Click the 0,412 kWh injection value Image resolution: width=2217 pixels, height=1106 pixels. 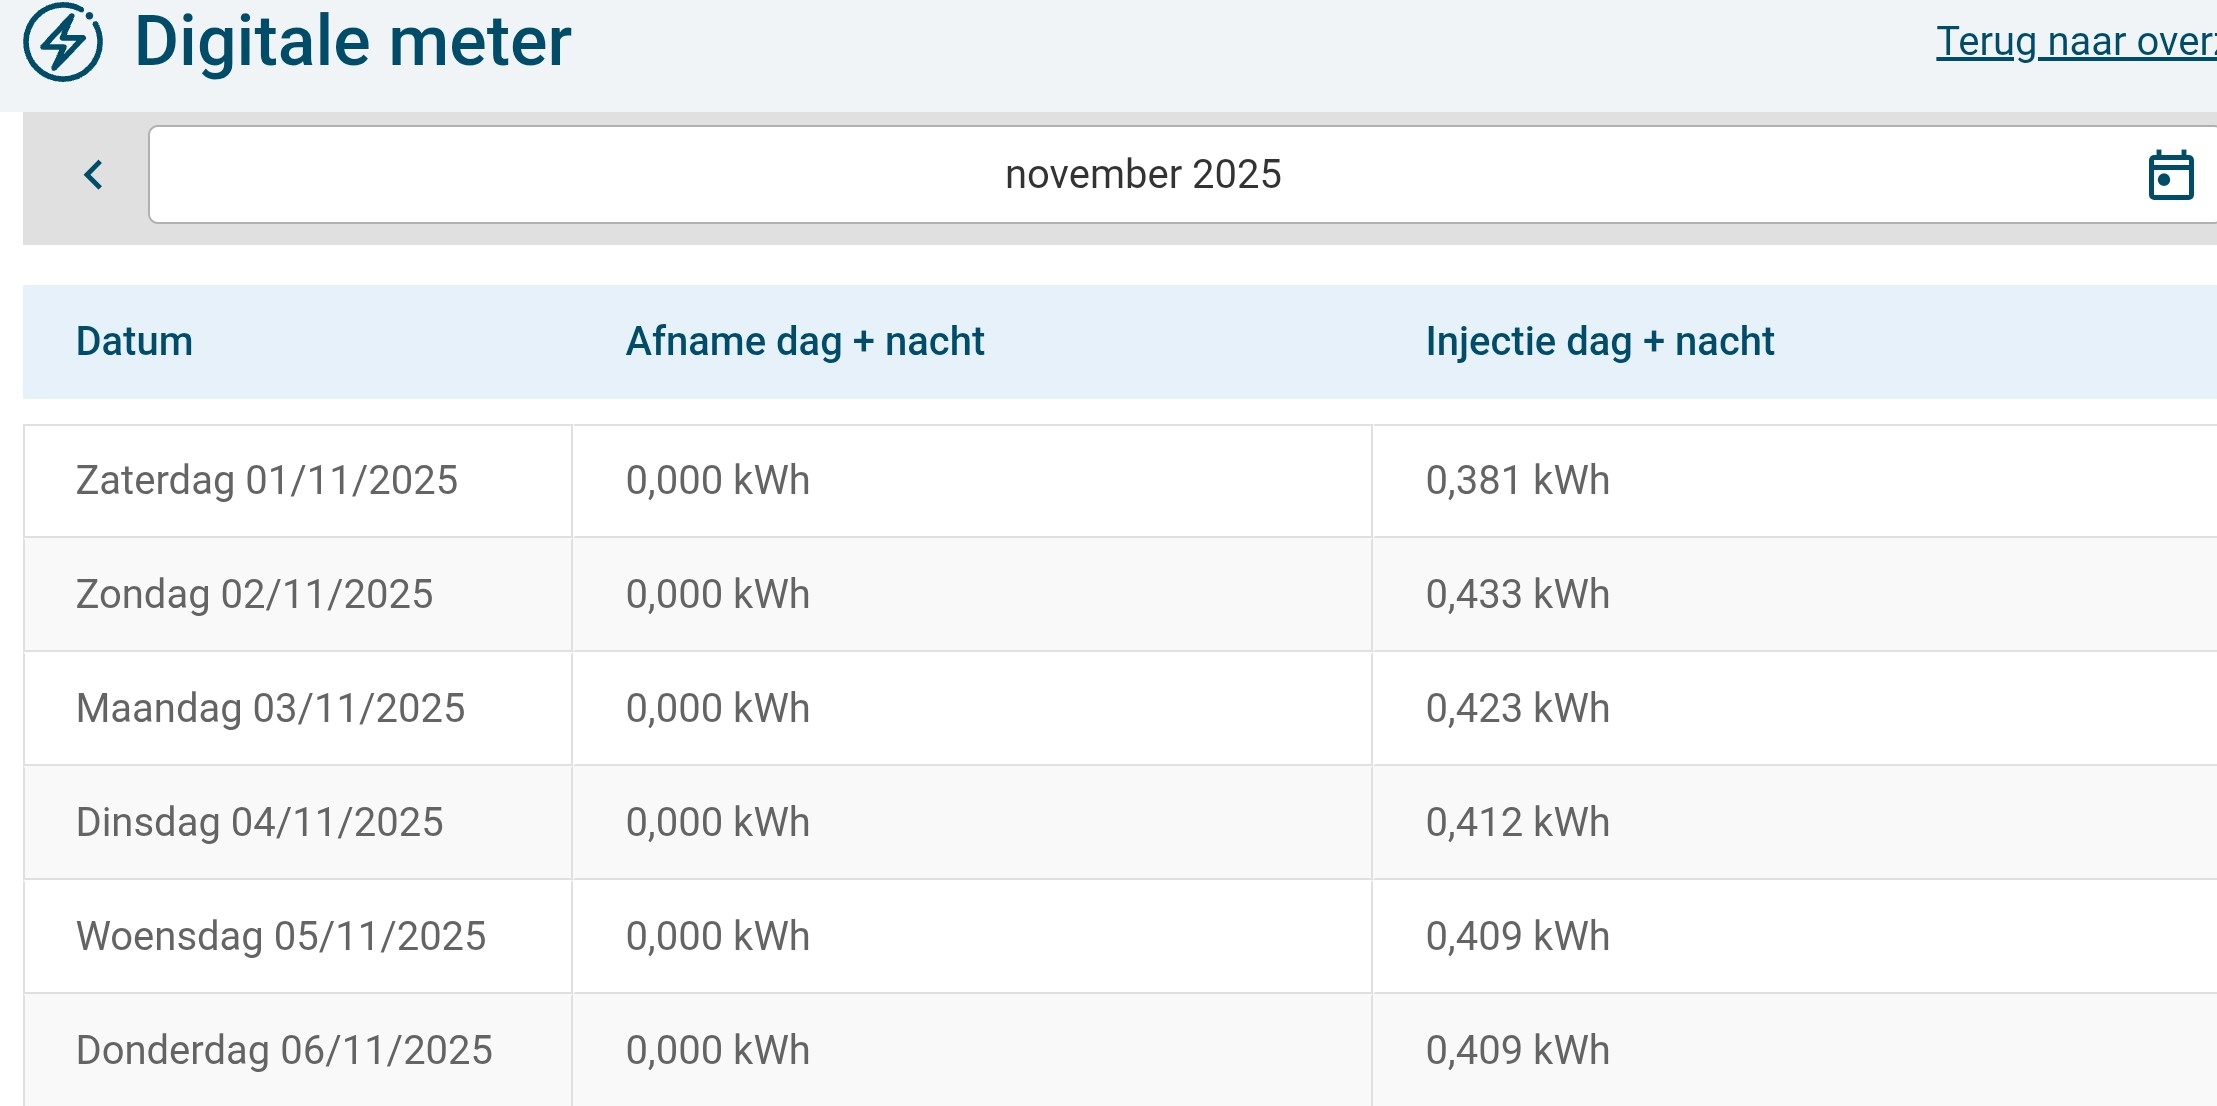coord(1517,823)
